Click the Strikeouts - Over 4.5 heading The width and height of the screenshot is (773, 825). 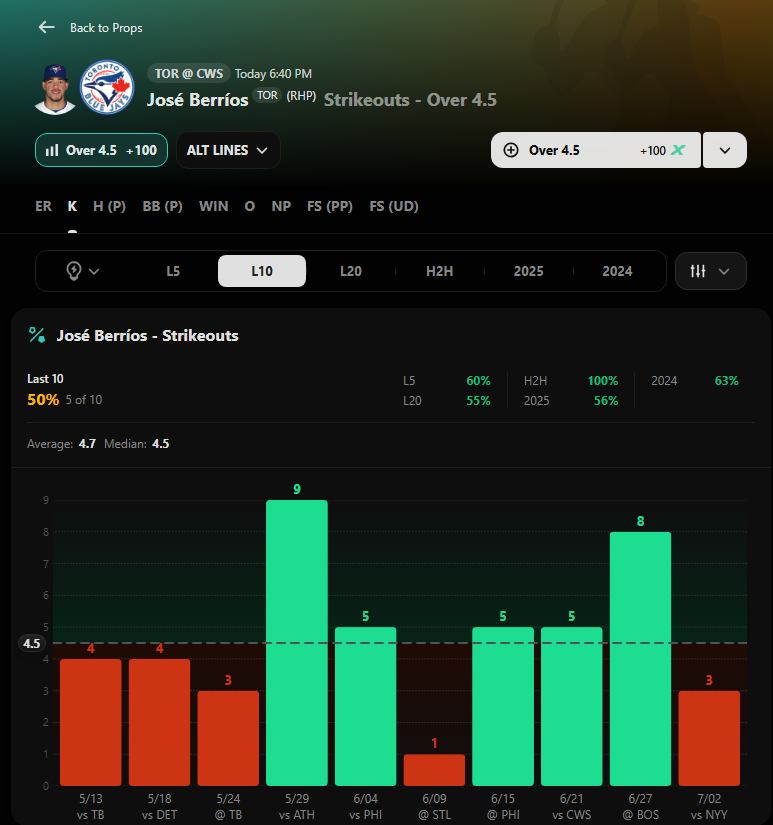click(x=410, y=100)
